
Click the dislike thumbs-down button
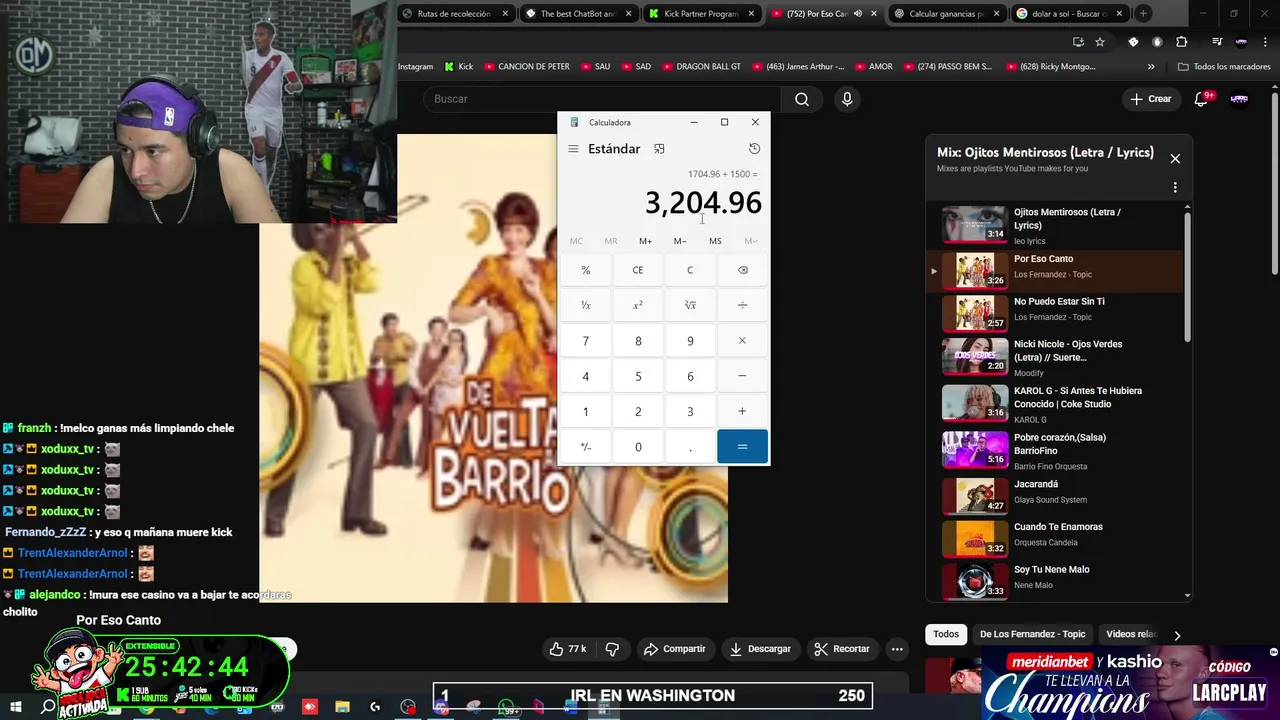[x=612, y=649]
